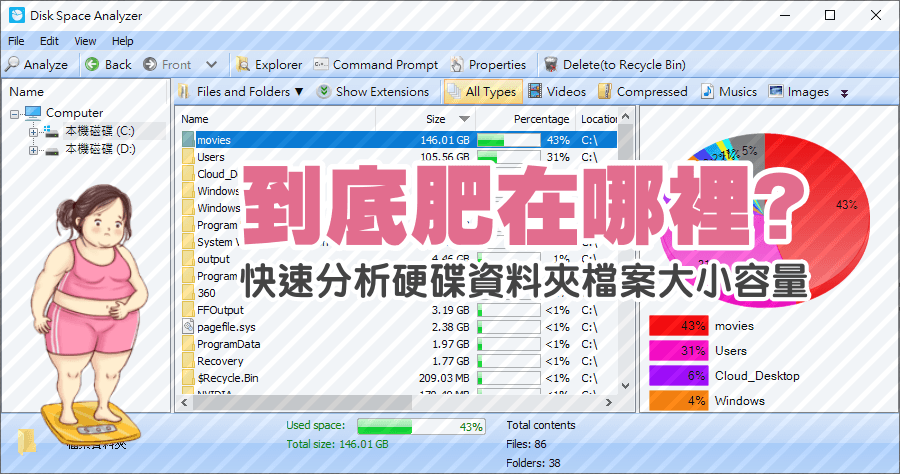This screenshot has width=900, height=474.
Task: Filter by Videos type
Action: (x=557, y=92)
